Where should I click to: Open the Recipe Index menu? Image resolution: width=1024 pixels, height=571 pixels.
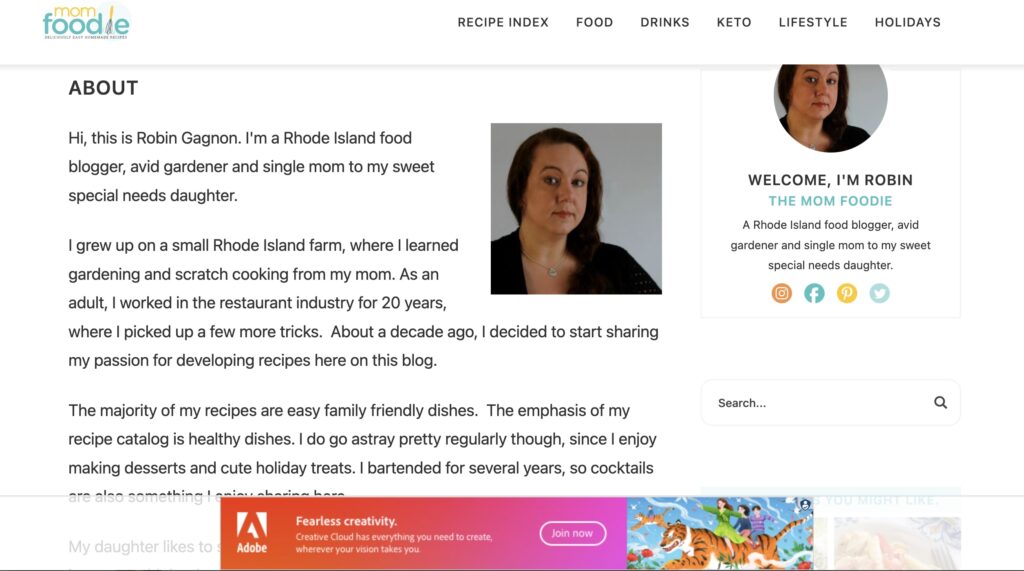503,22
